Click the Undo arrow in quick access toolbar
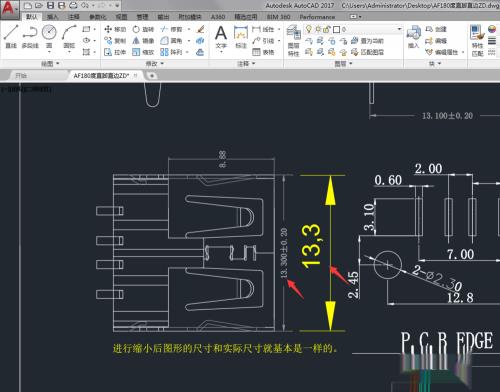The height and width of the screenshot is (392, 500). (x=85, y=5)
